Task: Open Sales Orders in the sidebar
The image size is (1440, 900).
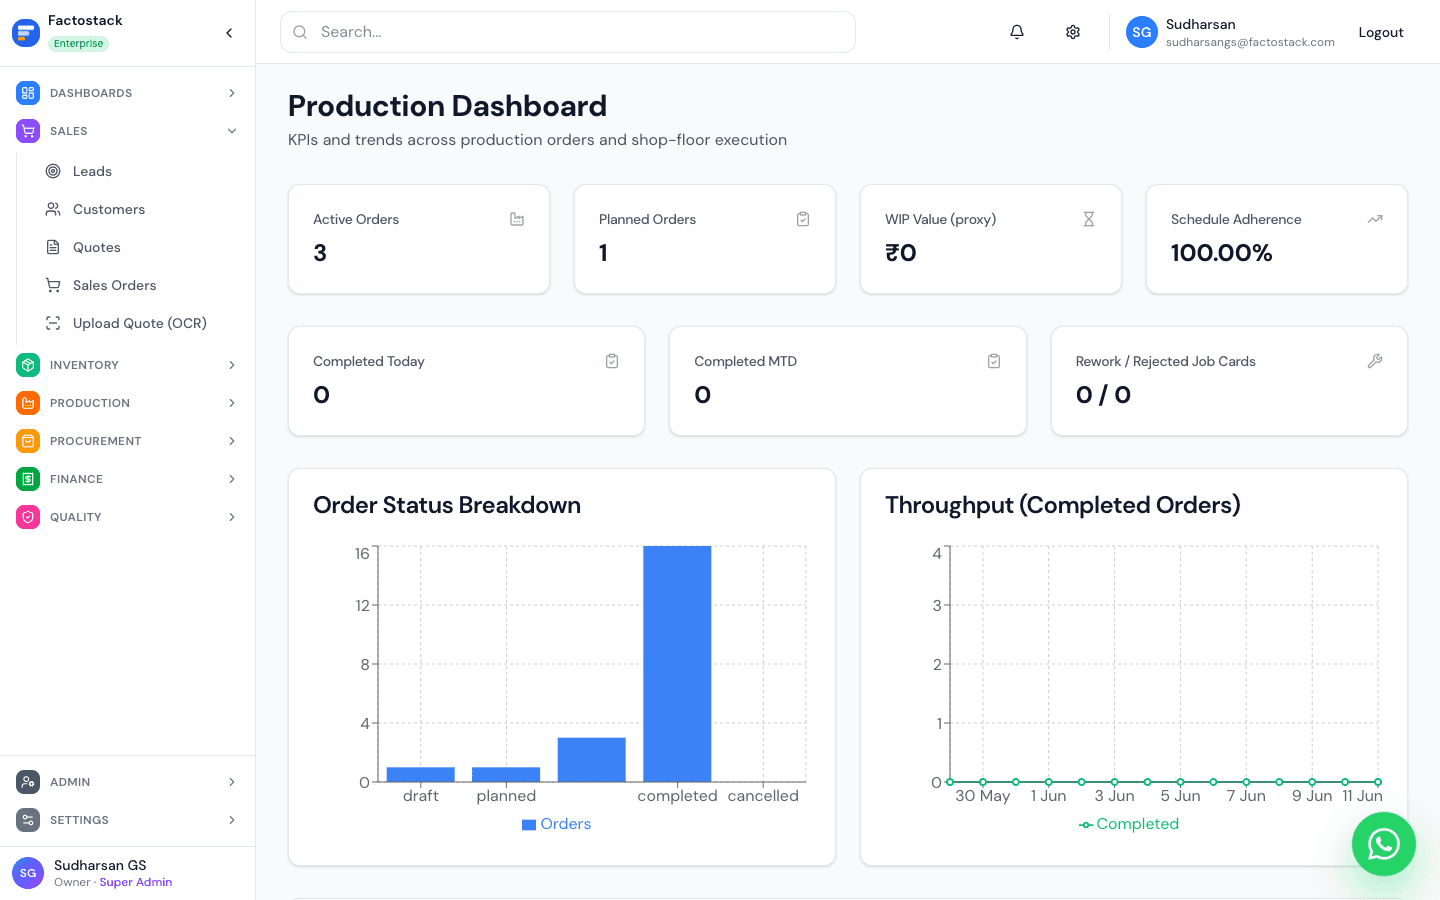Action: coord(139,285)
